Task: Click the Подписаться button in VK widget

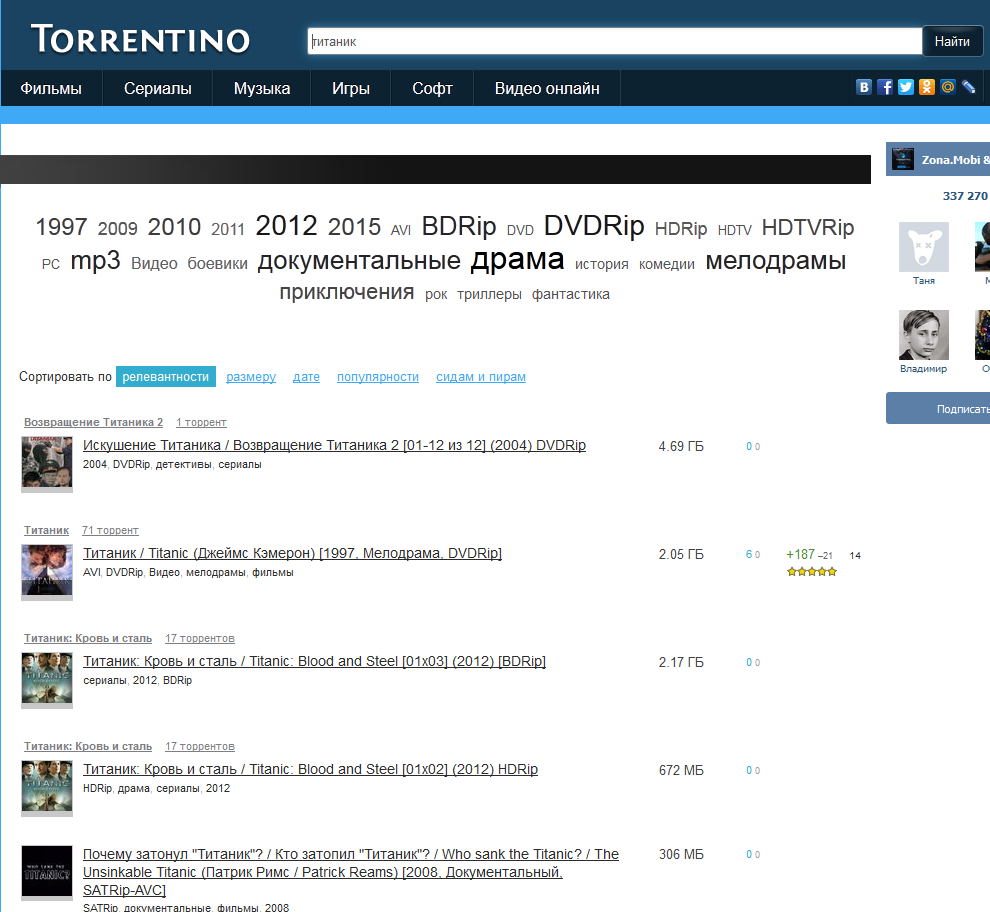Action: point(940,408)
